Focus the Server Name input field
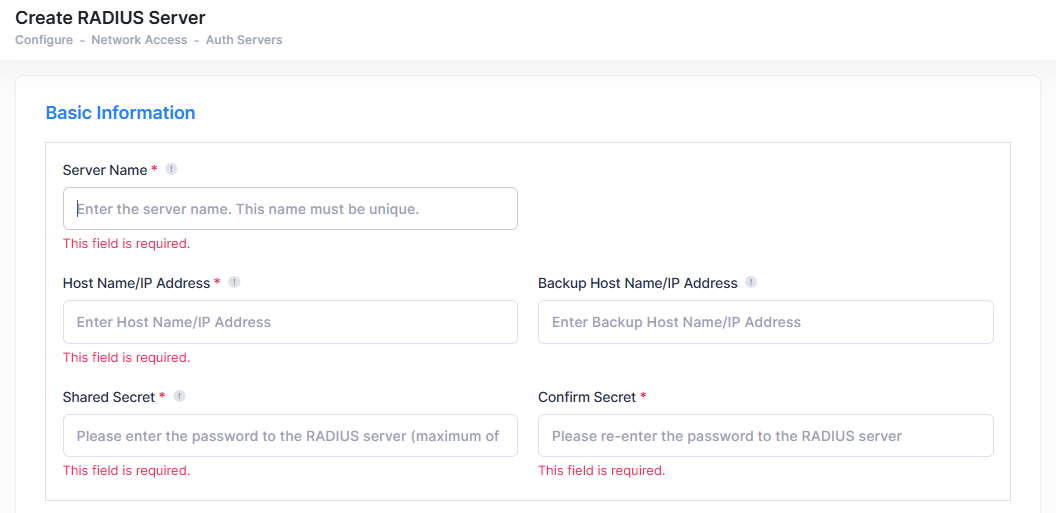This screenshot has width=1056, height=513. coord(290,209)
